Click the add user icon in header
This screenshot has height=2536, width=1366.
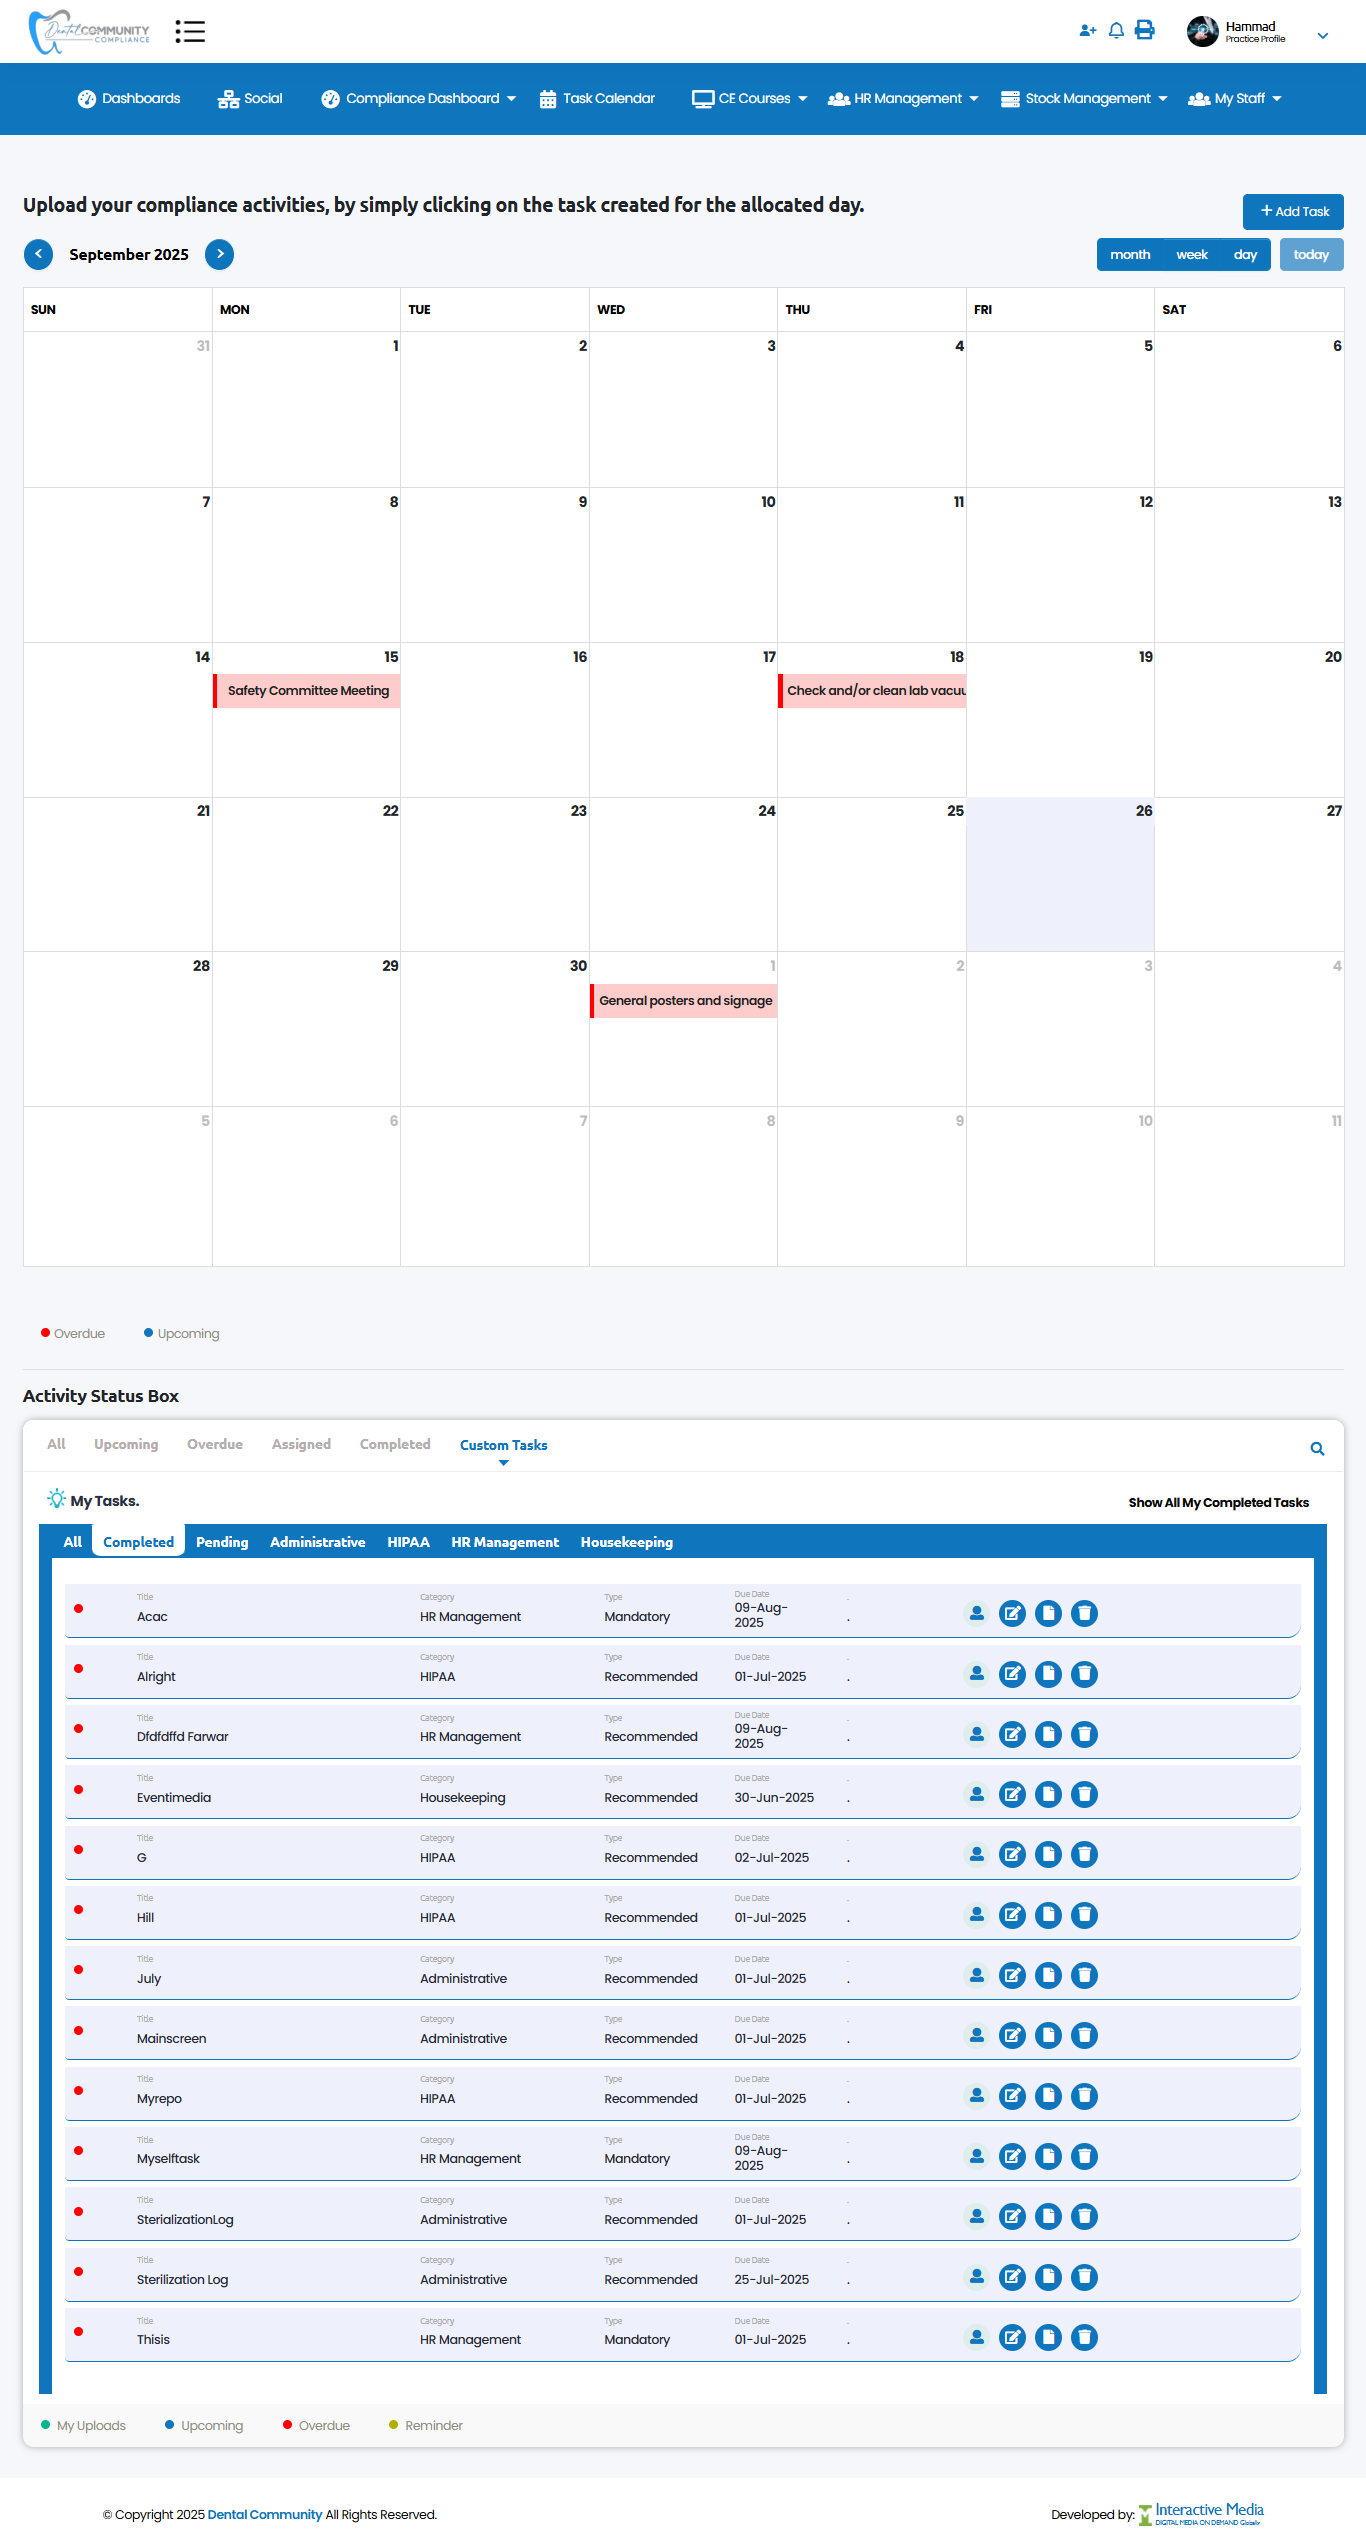1087,31
